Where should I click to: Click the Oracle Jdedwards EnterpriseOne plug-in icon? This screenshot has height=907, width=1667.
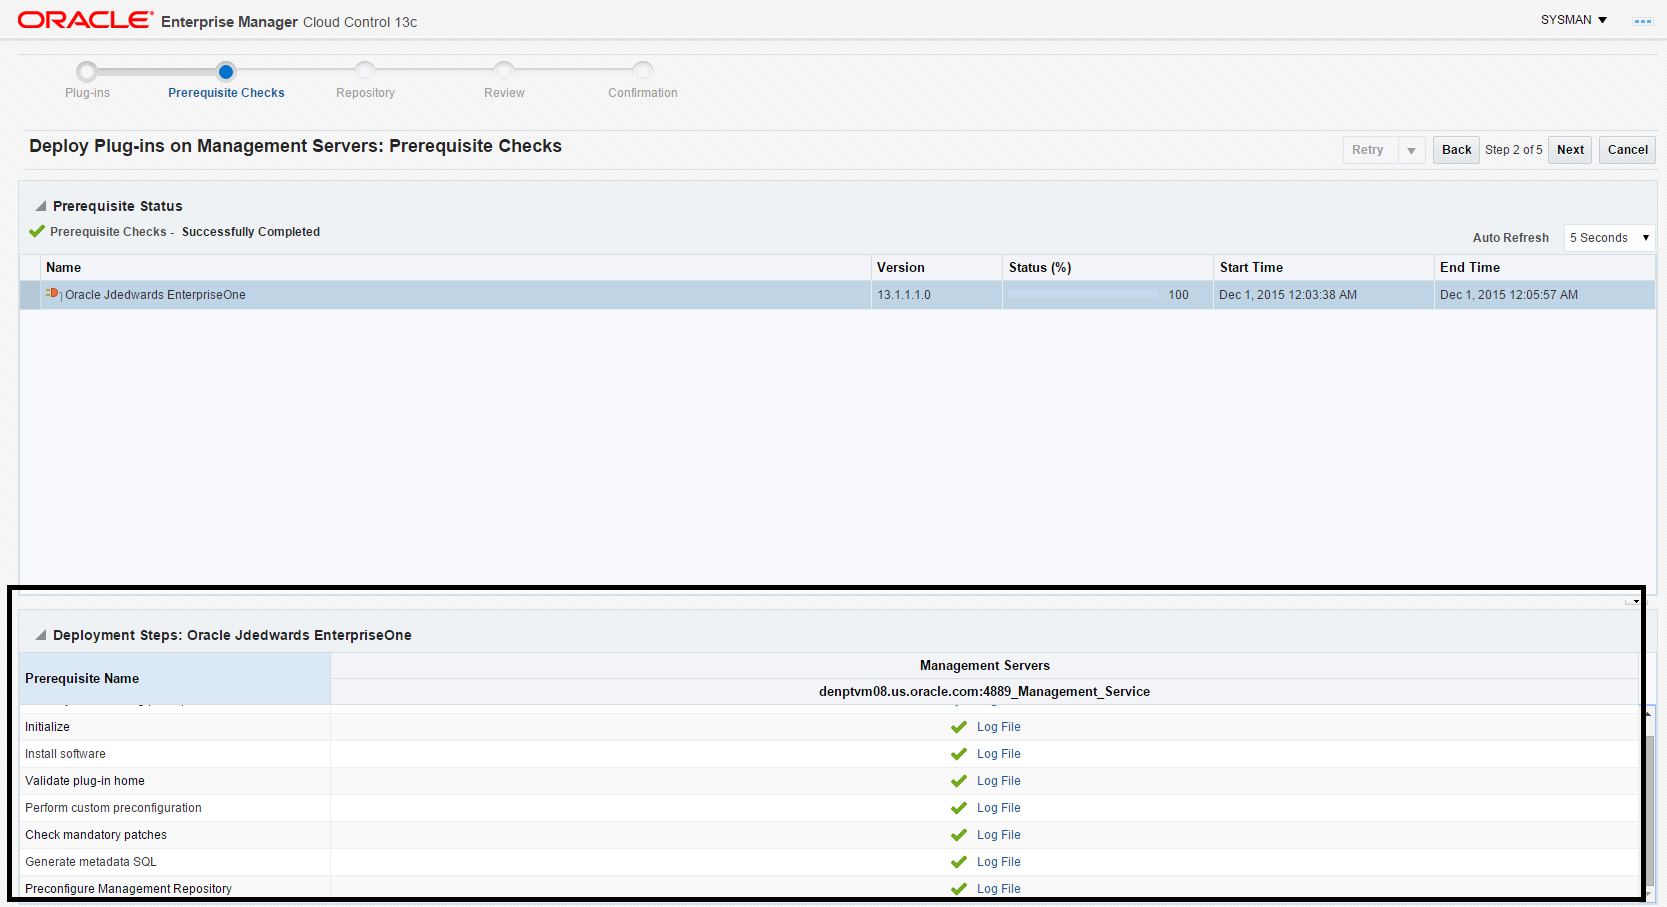[x=53, y=294]
